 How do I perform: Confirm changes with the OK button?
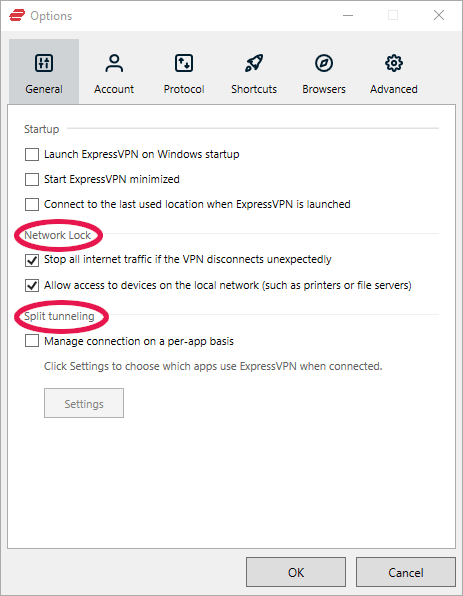(x=296, y=572)
